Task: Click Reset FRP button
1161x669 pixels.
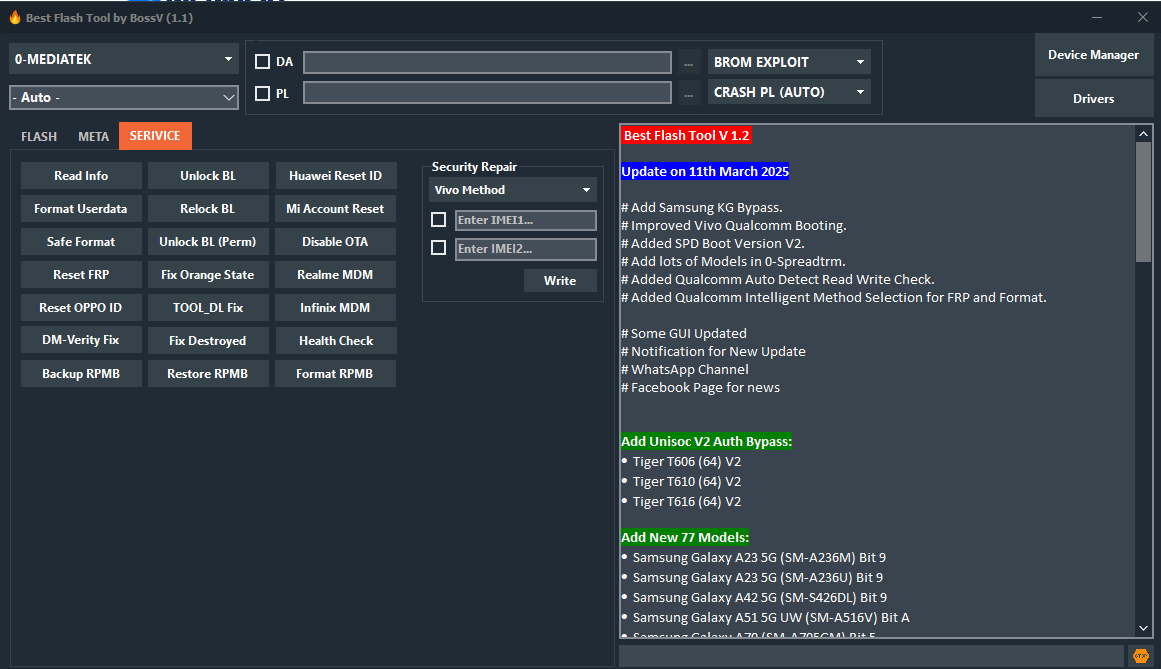Action: click(x=81, y=275)
